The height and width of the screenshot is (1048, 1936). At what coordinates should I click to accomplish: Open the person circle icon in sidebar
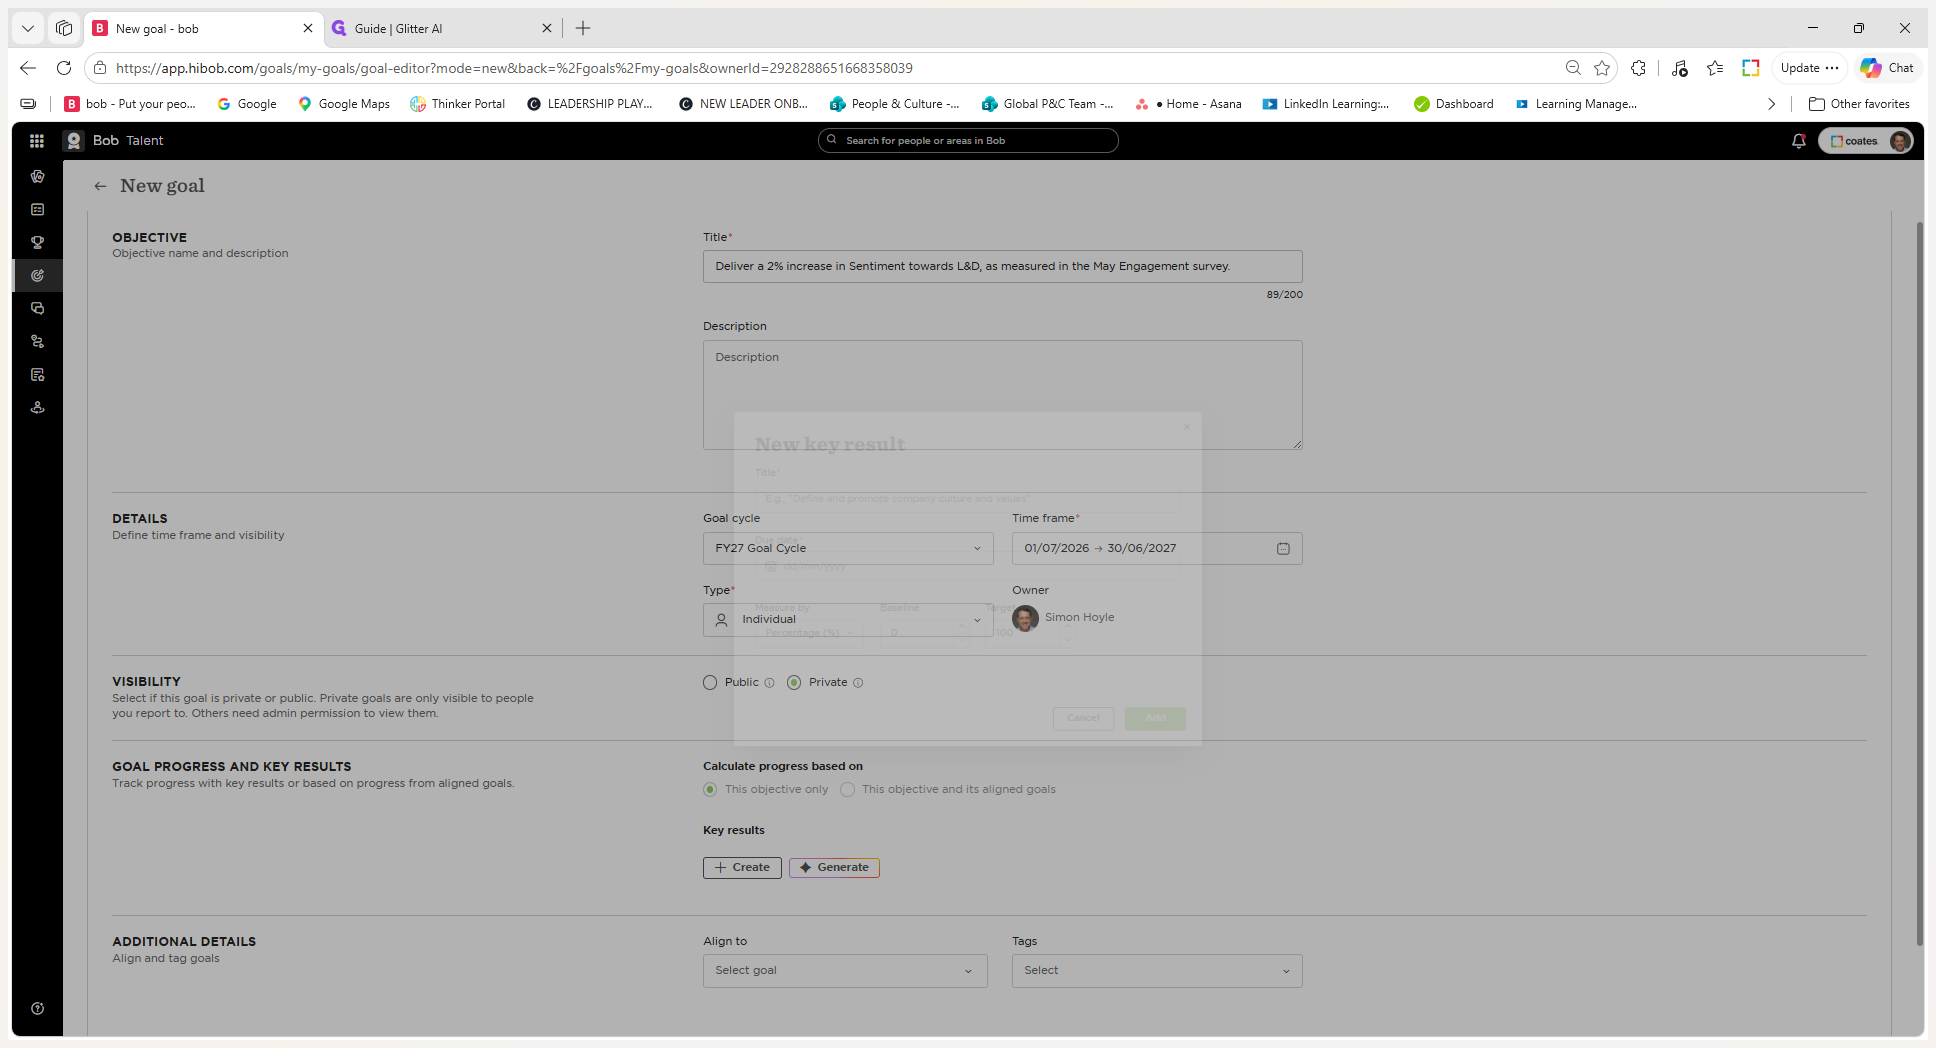click(37, 407)
